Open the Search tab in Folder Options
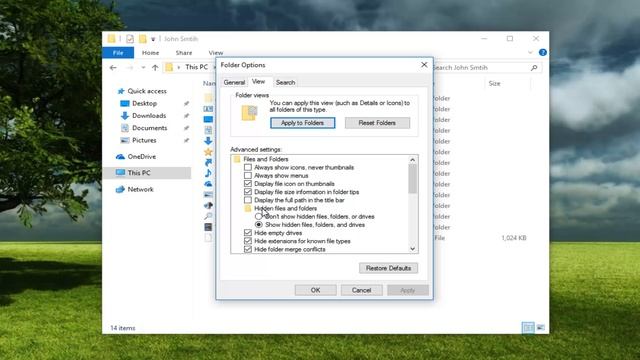 point(285,82)
